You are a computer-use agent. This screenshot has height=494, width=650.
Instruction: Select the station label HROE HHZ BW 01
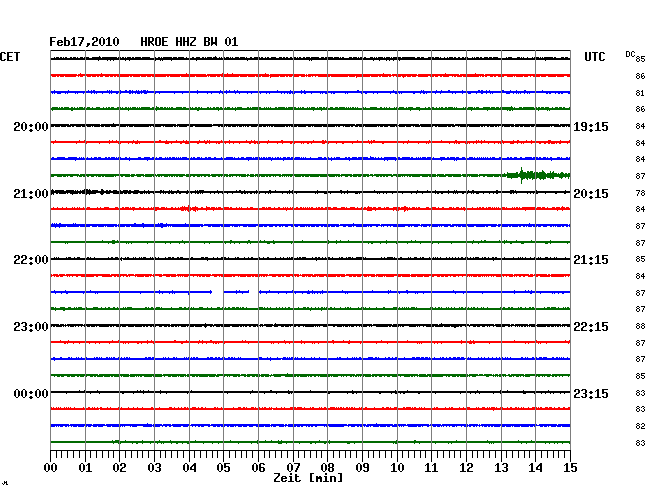(x=189, y=42)
